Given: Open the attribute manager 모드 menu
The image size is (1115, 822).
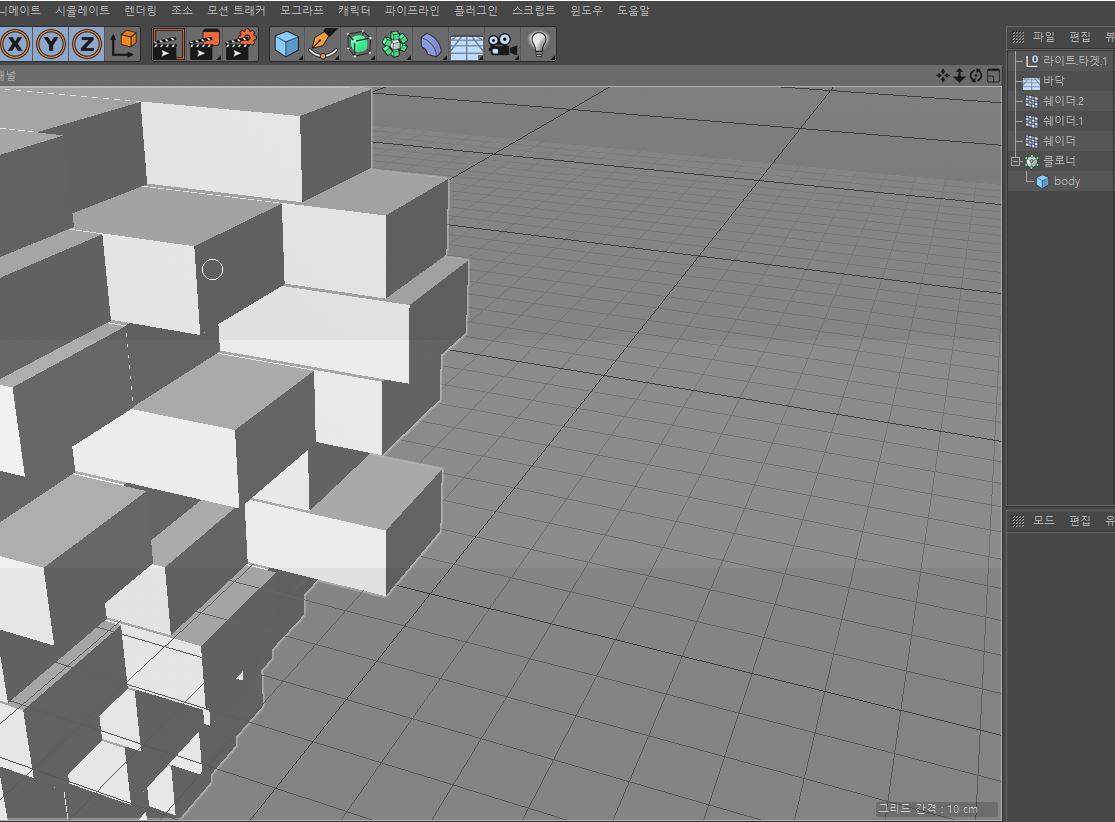Looking at the screenshot, I should coord(1043,521).
